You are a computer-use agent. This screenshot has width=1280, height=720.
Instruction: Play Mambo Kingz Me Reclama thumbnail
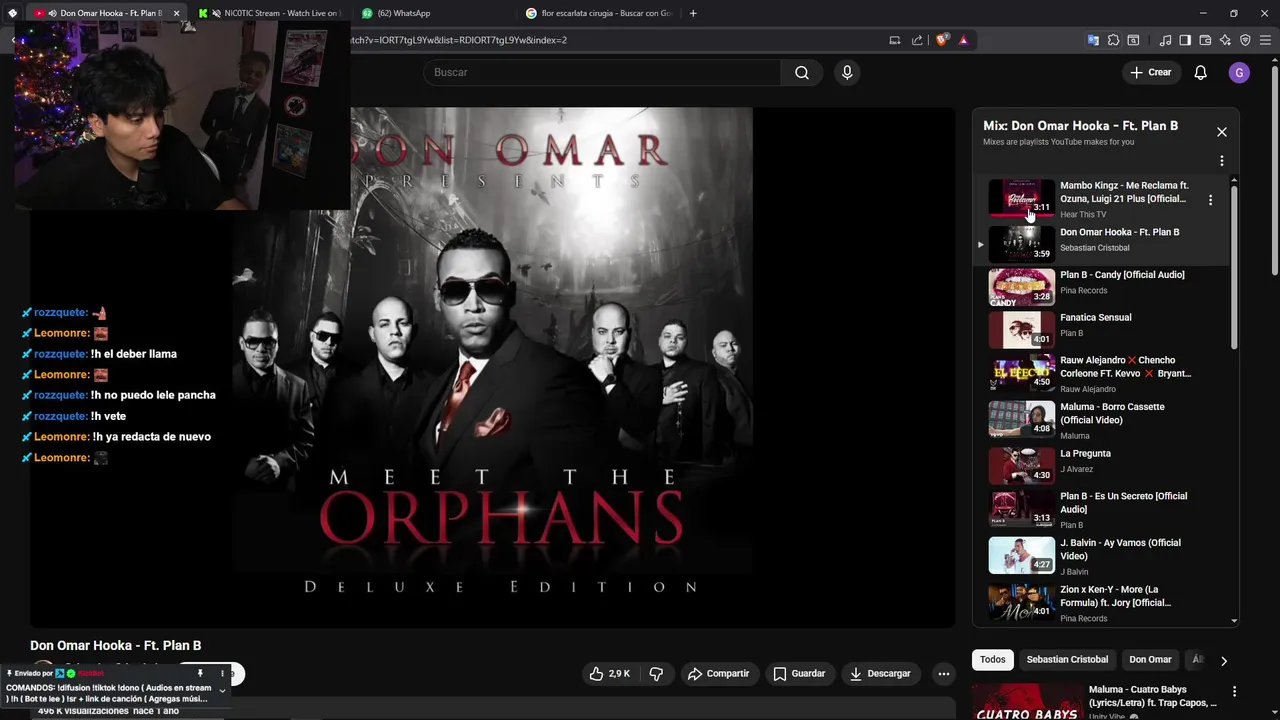point(1021,198)
